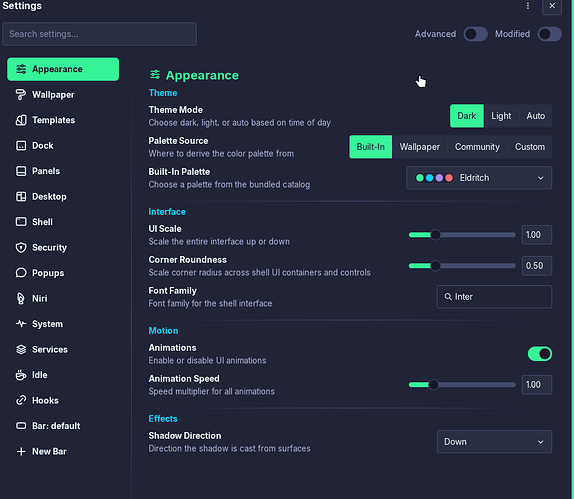Open the Popups speech bubble icon
This screenshot has height=499, width=574.
pos(21,273)
